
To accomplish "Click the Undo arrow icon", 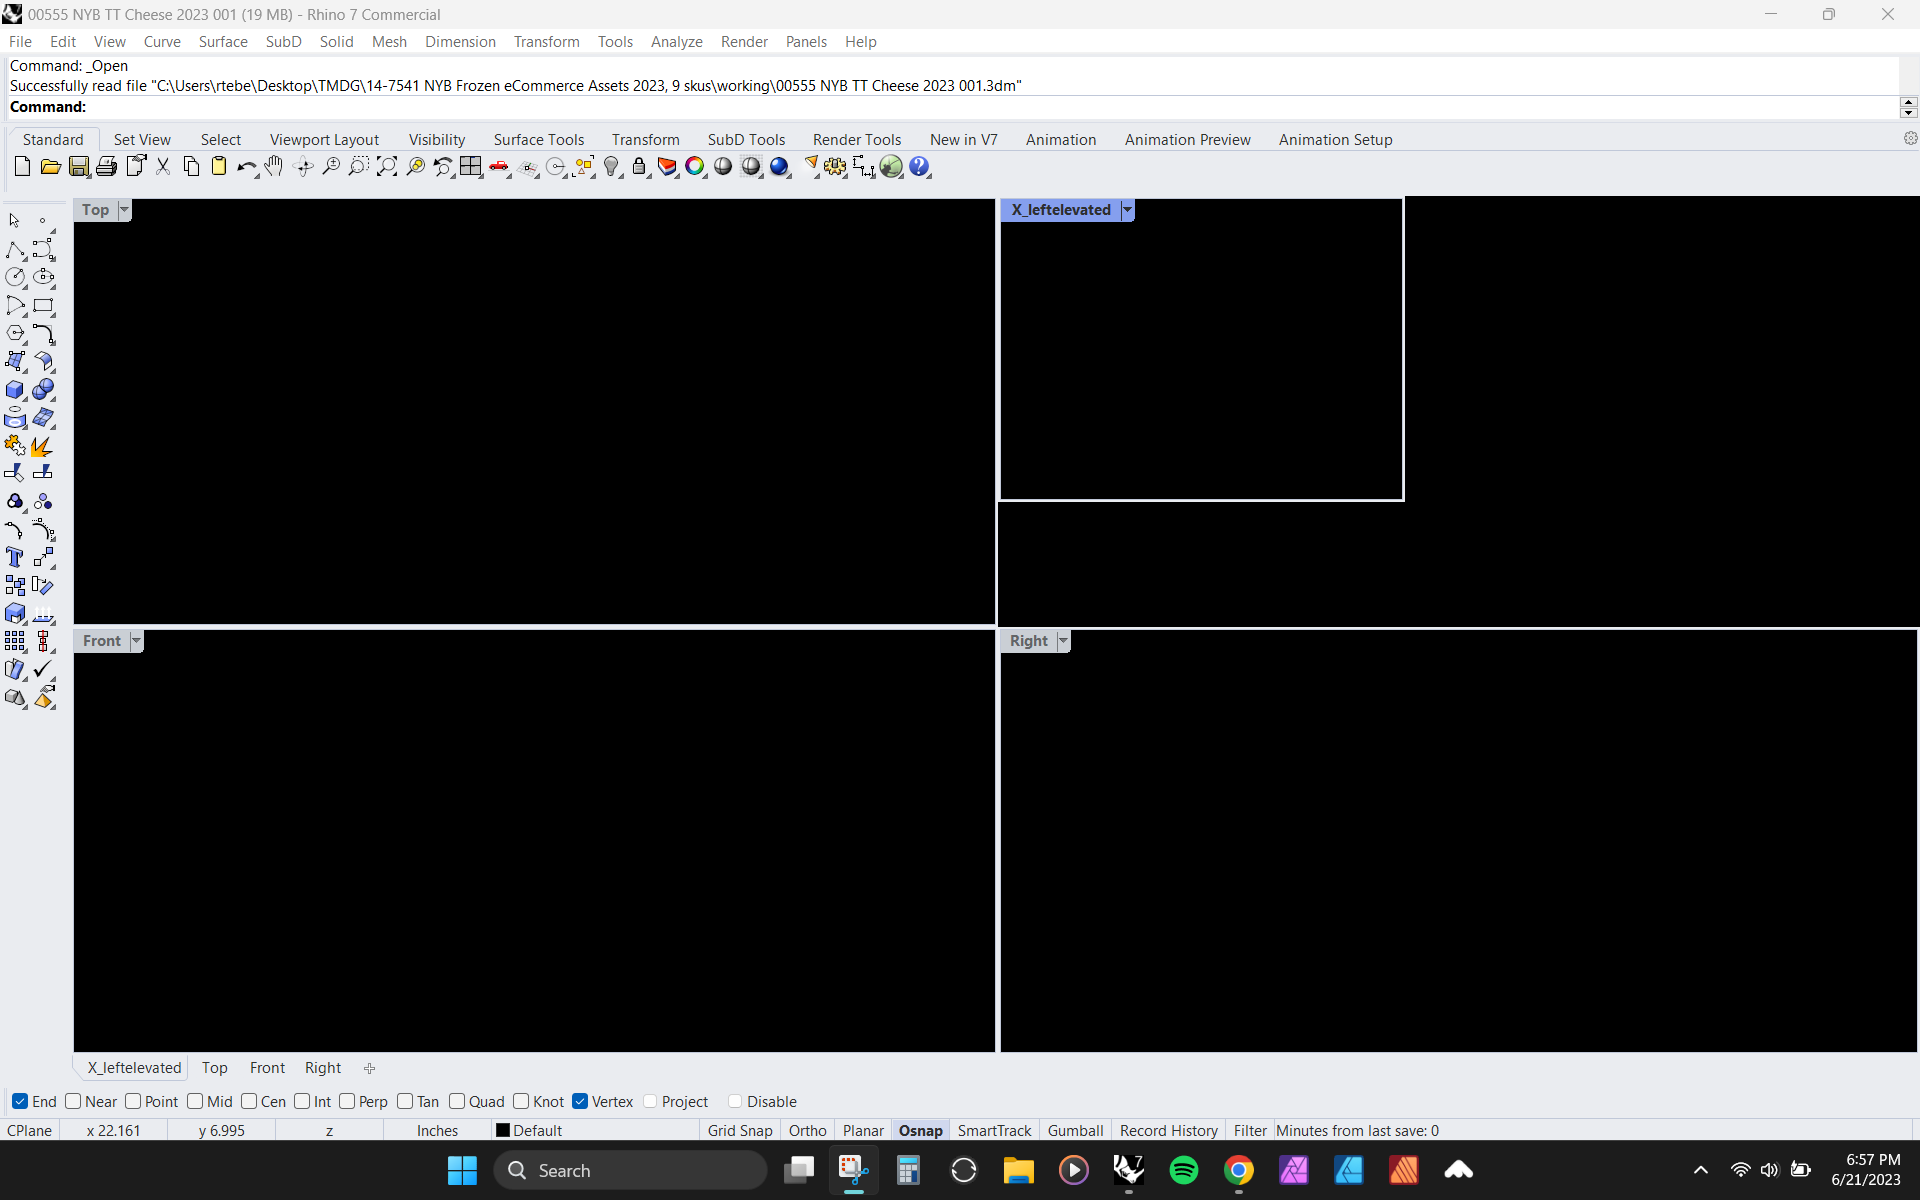I will tap(245, 167).
